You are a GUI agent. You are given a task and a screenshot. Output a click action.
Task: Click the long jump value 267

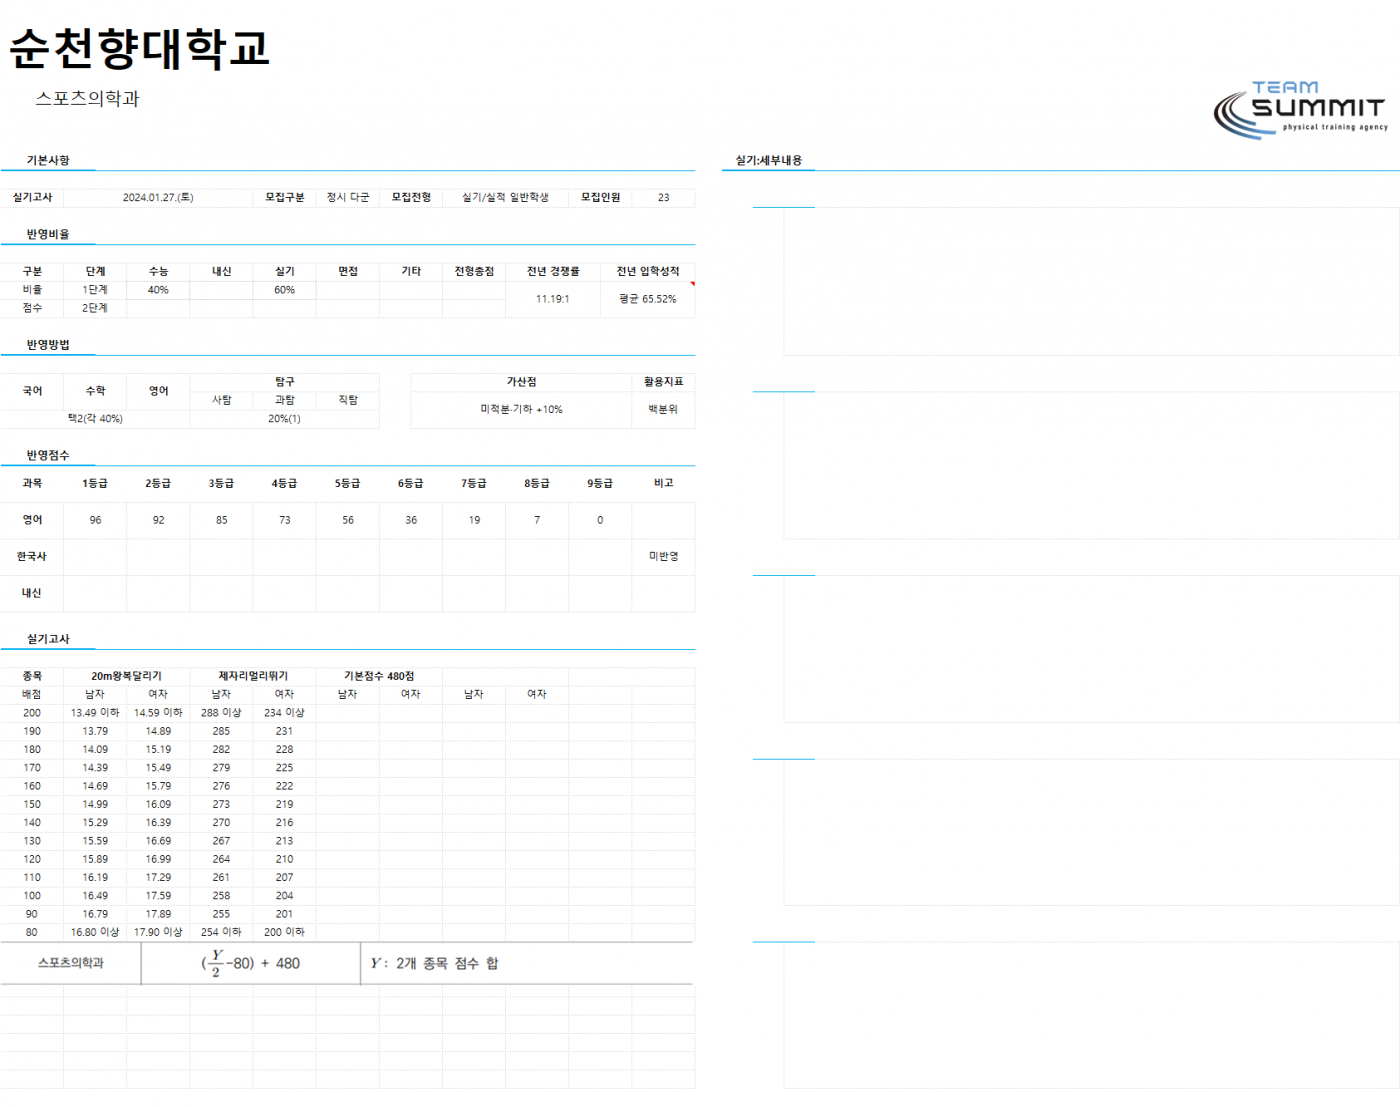tap(221, 841)
